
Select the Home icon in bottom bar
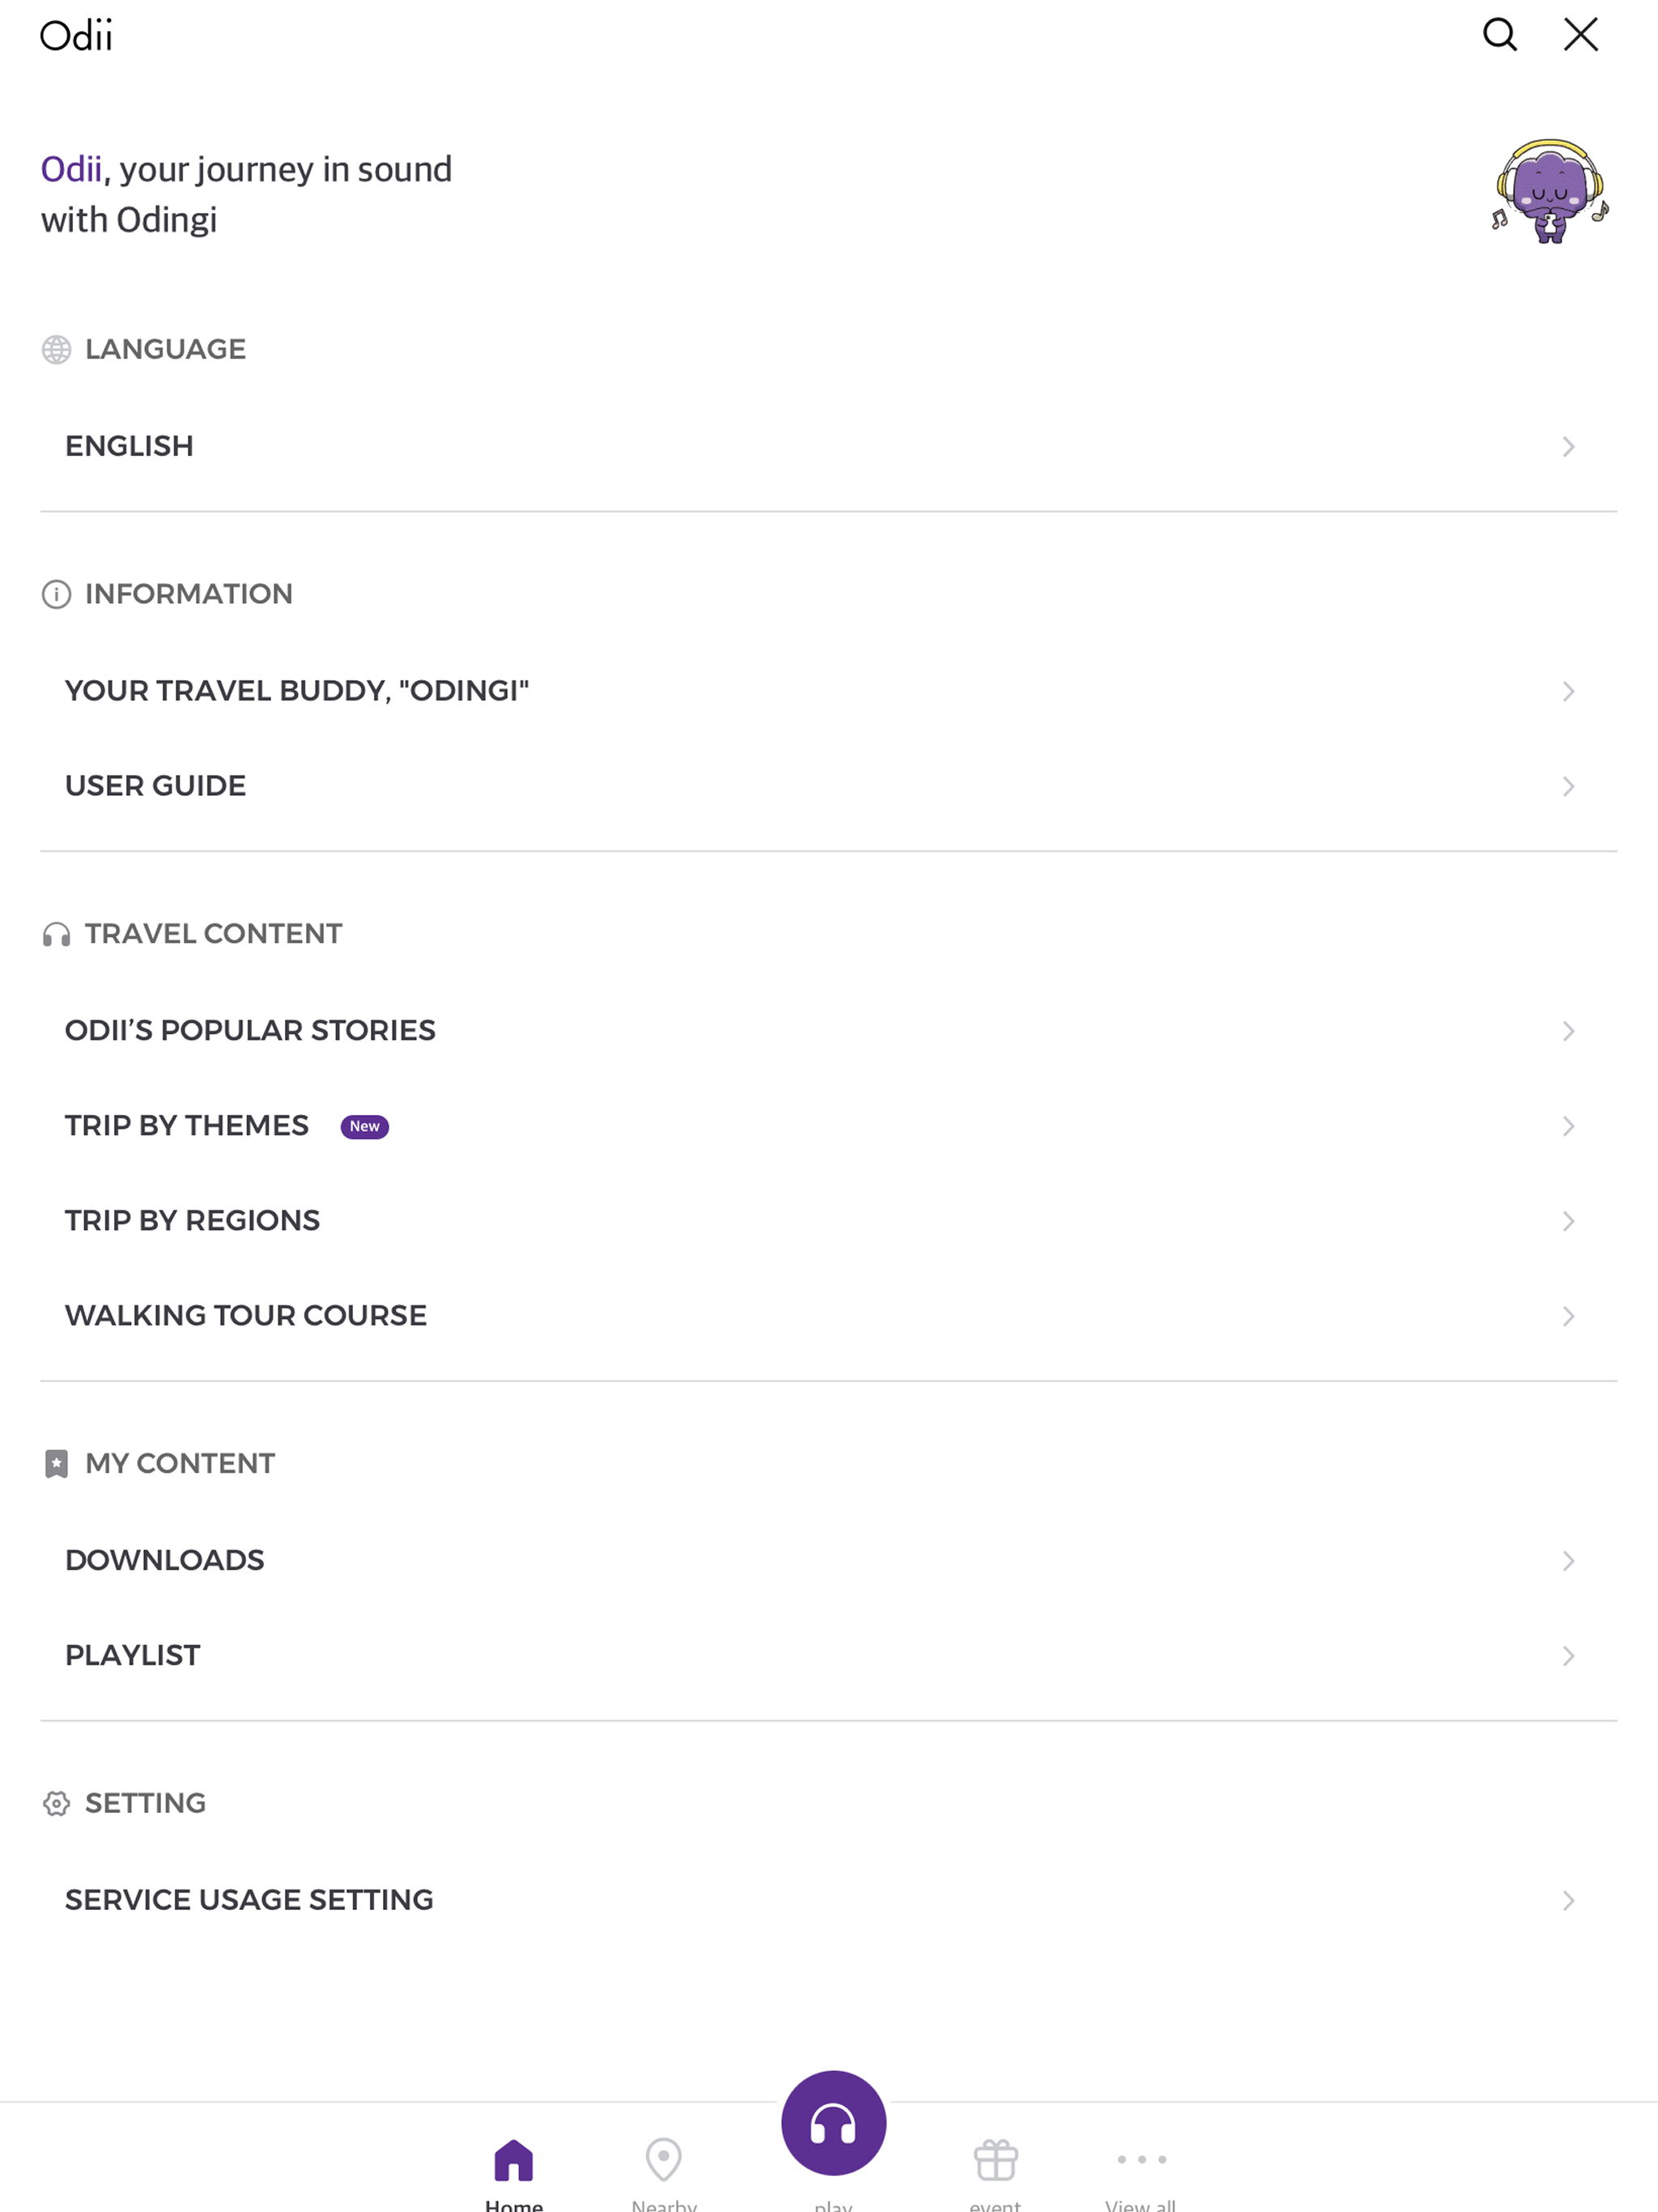coord(513,2159)
